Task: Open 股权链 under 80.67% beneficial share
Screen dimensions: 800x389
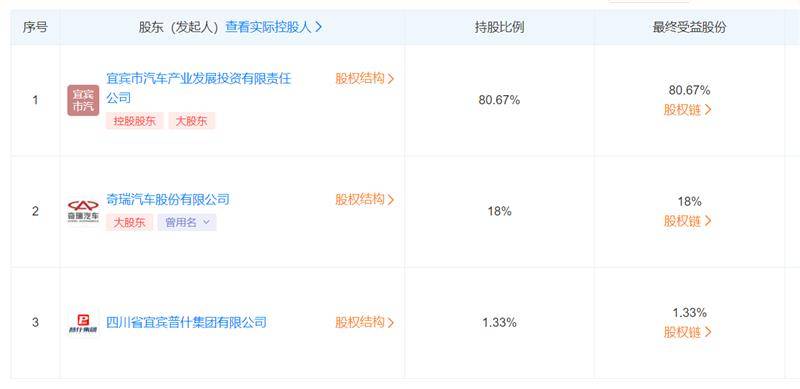Action: 687,110
